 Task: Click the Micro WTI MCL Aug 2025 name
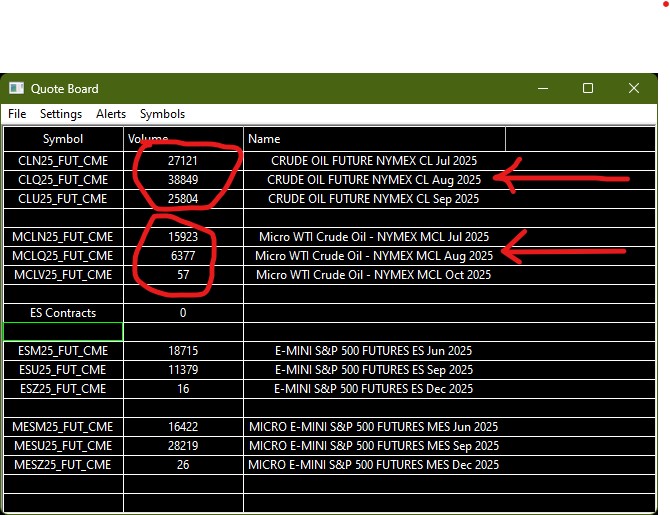(374, 256)
